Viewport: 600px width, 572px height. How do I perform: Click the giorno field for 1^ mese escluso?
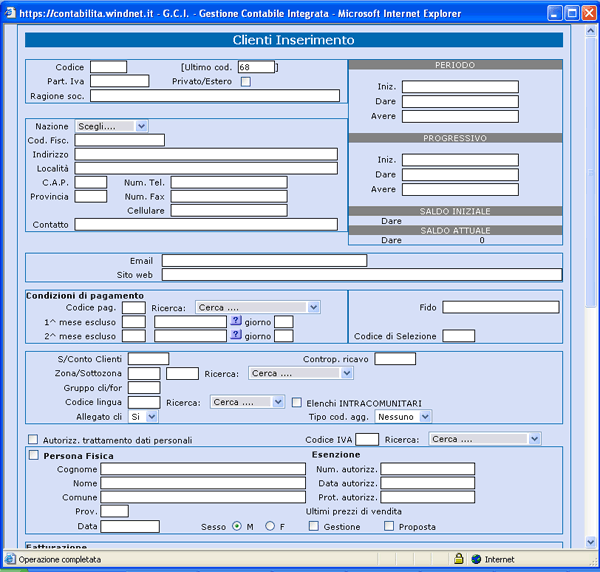click(284, 322)
